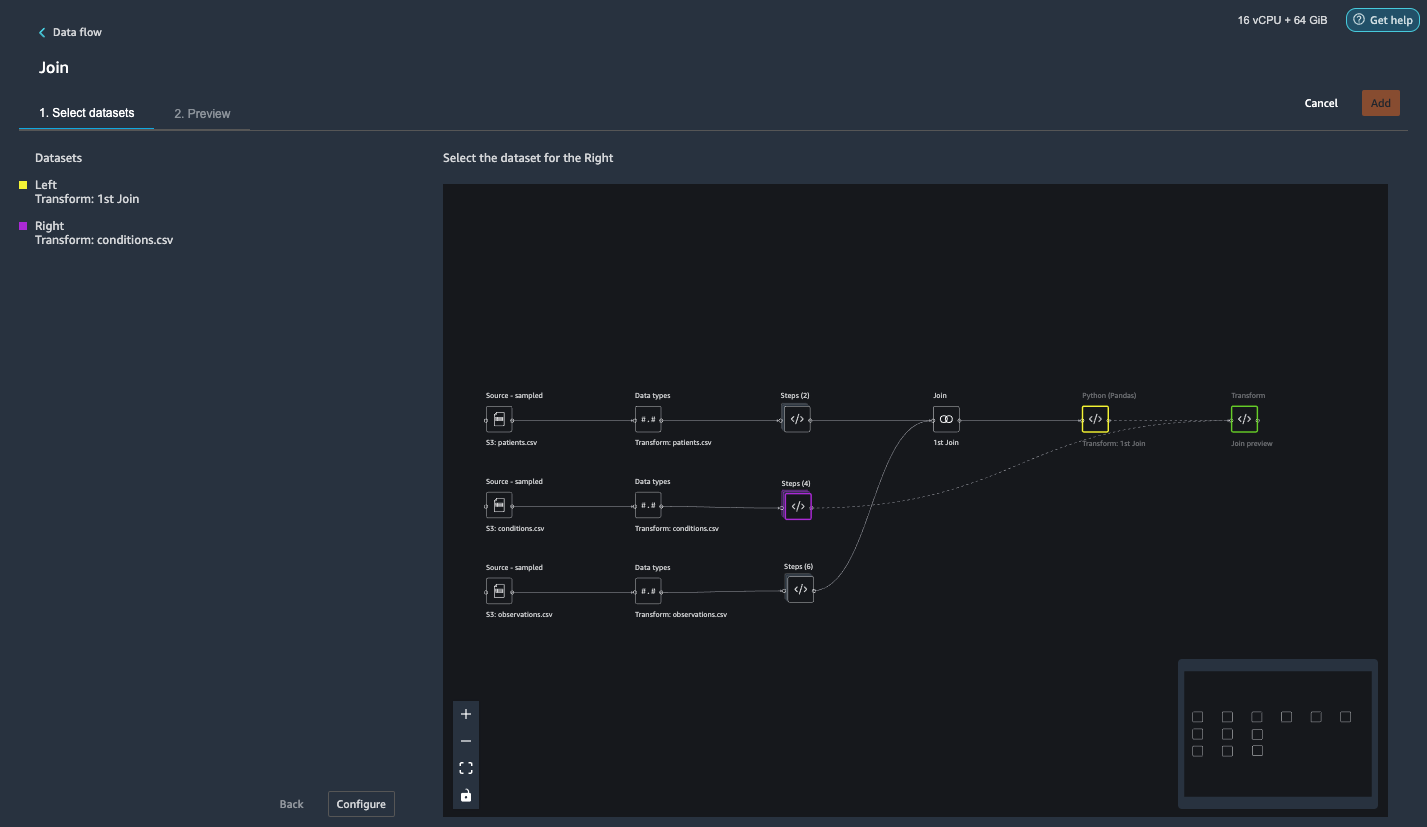Click the yellow Left dataset color marker

(x=23, y=185)
